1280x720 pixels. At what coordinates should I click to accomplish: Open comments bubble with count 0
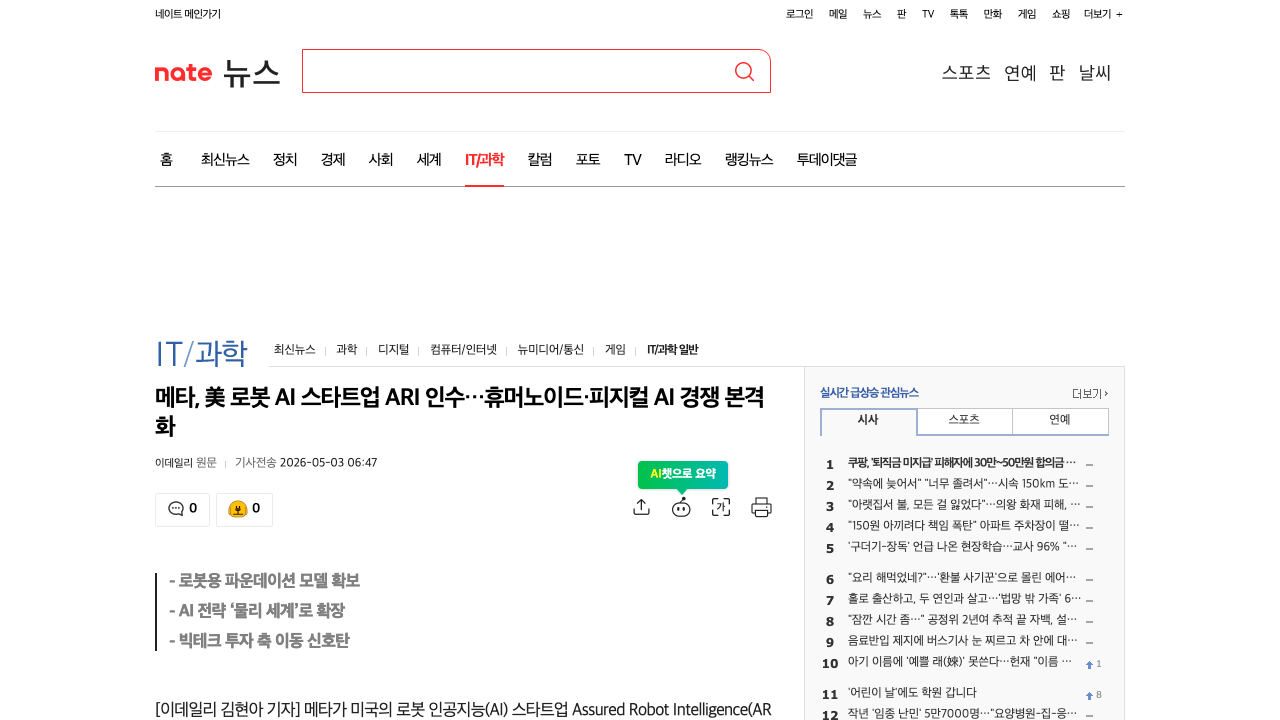point(182,509)
